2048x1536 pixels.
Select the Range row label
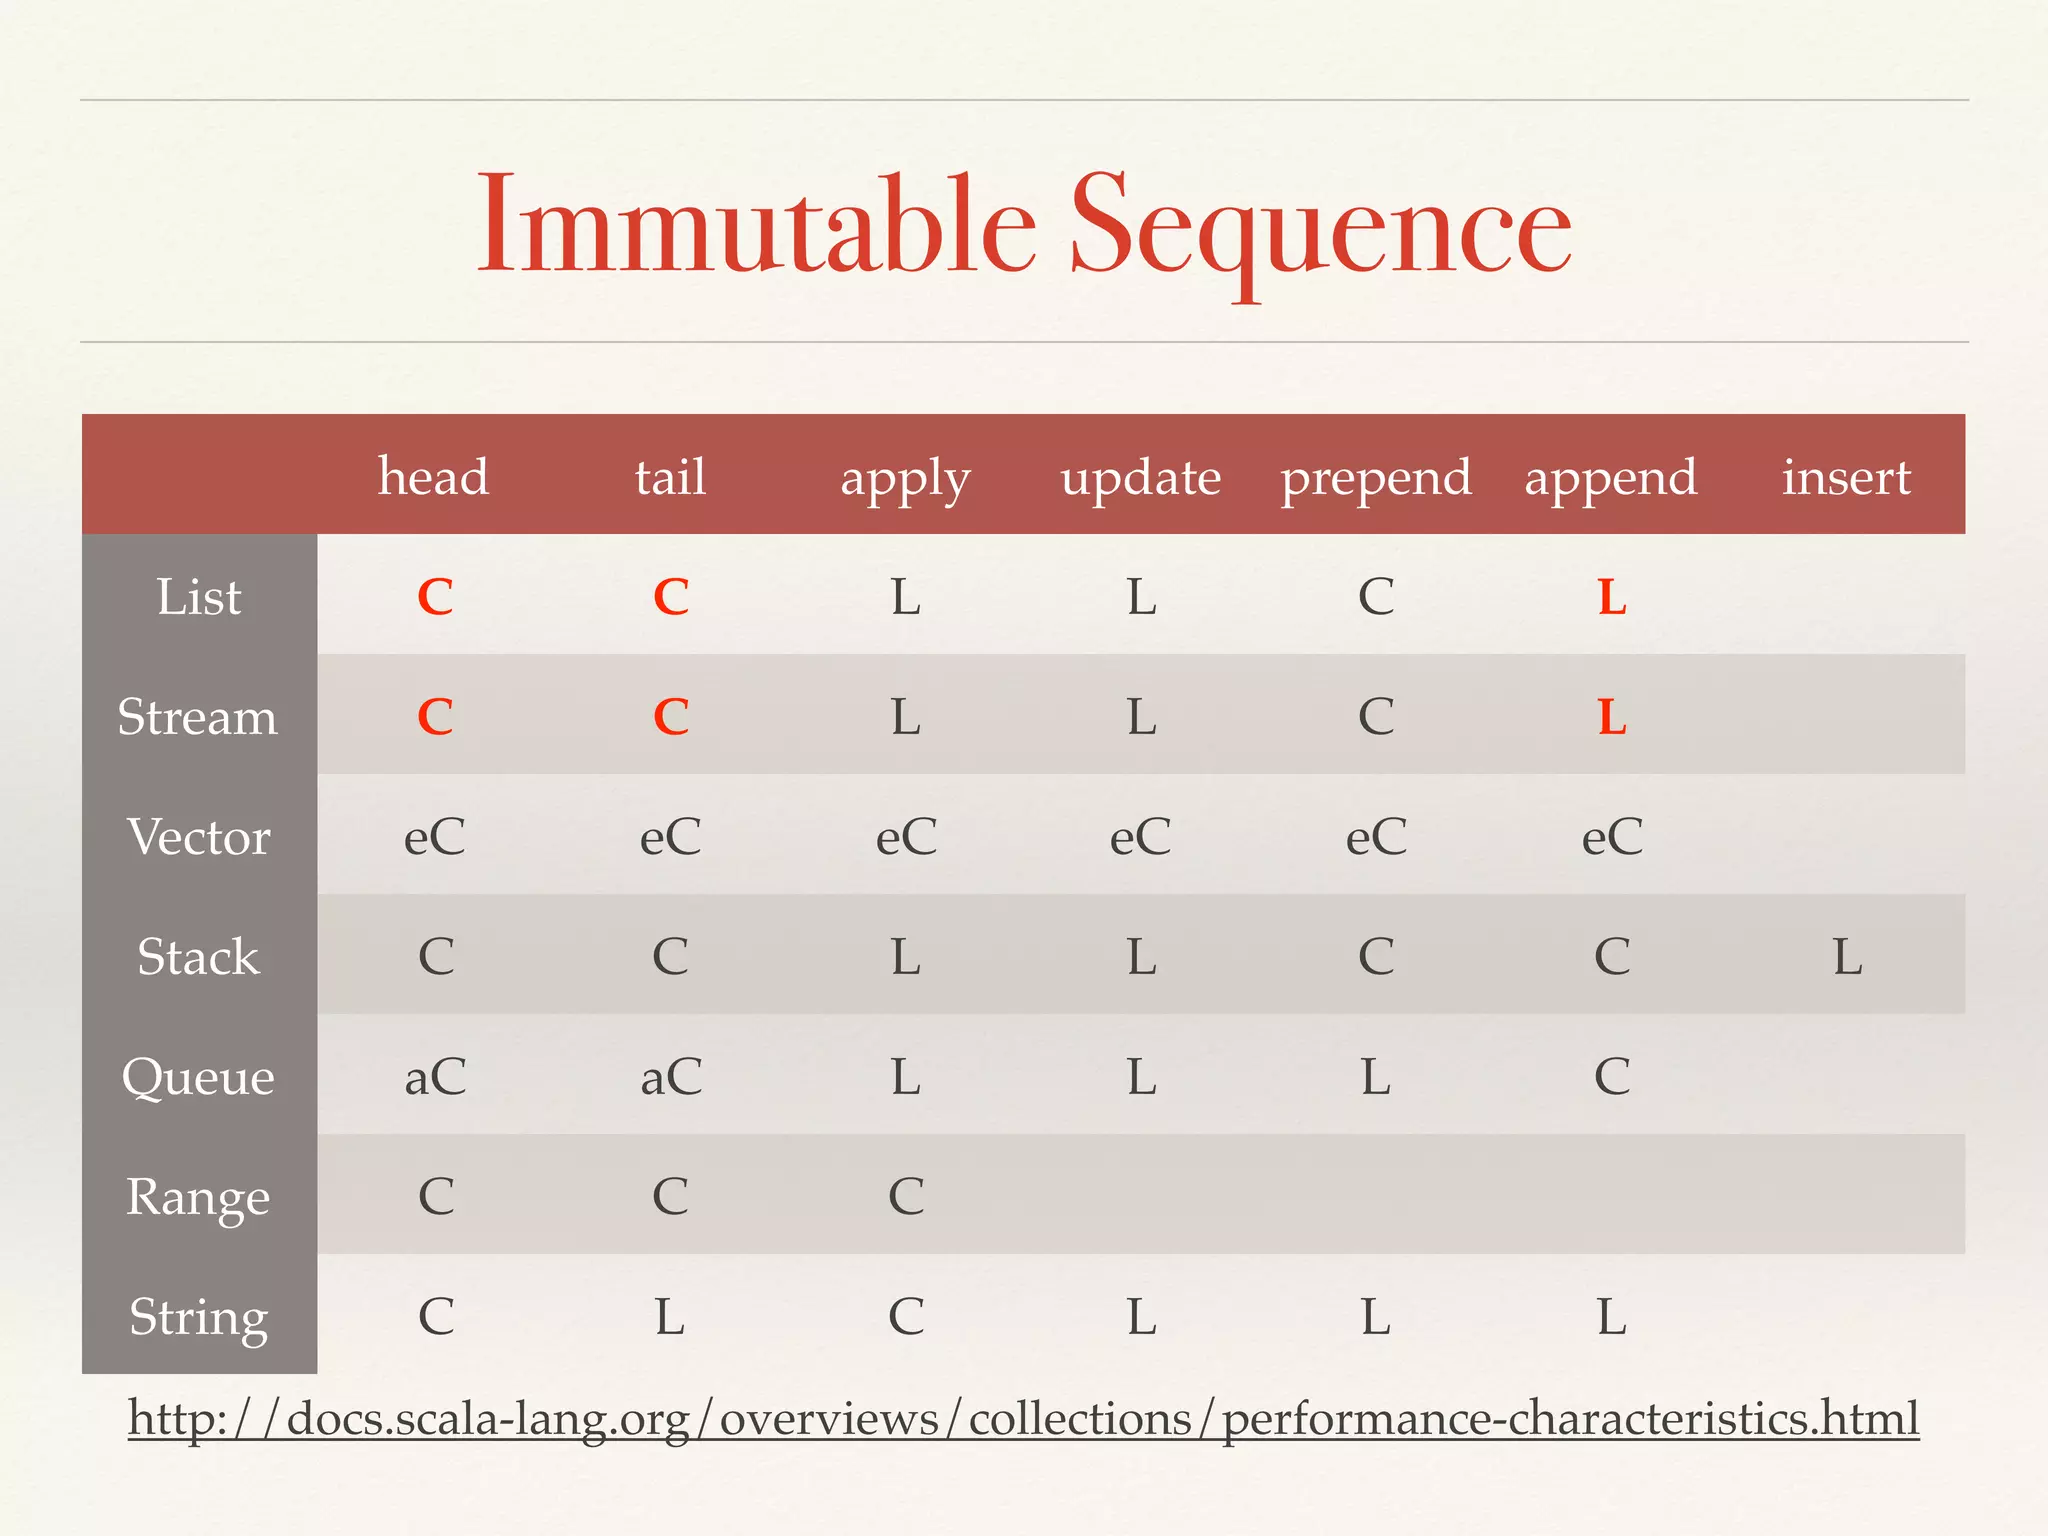(x=198, y=1197)
